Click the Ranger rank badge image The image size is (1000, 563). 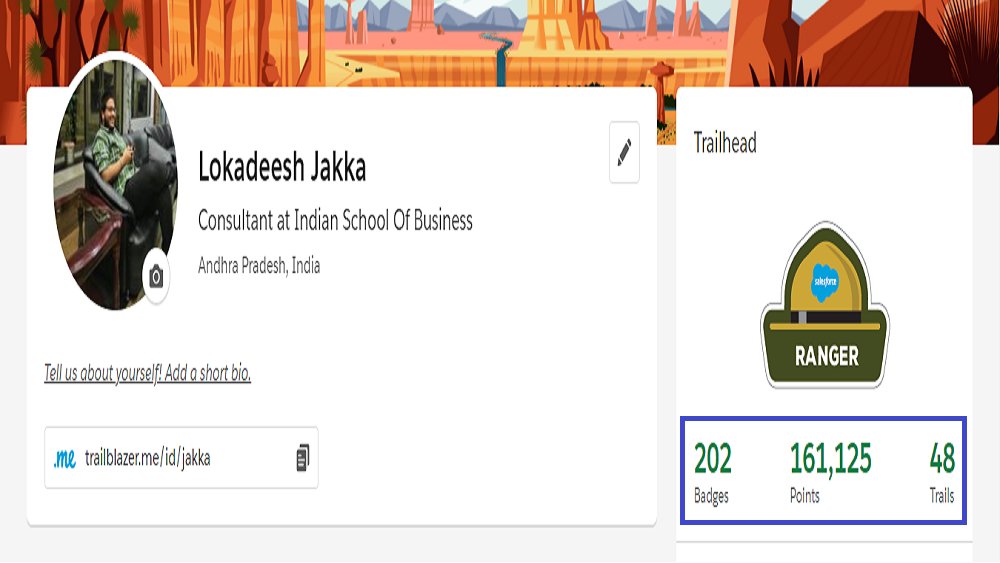[x=825, y=305]
